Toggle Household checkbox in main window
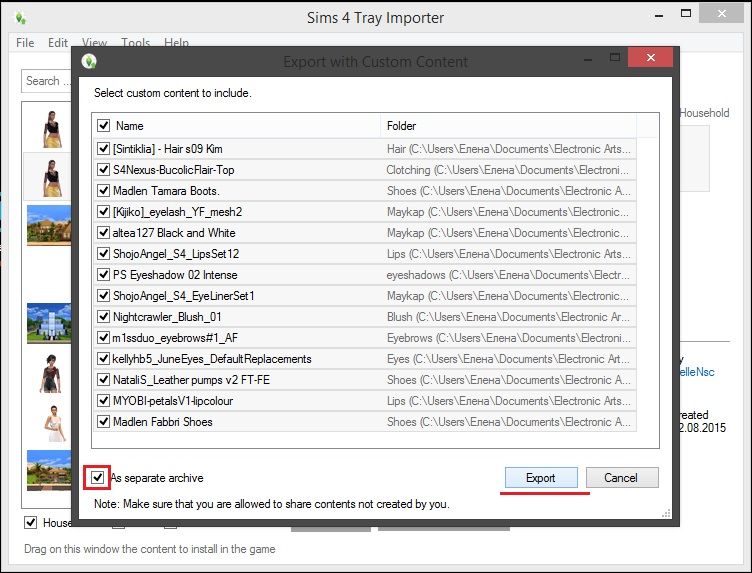 (x=31, y=523)
